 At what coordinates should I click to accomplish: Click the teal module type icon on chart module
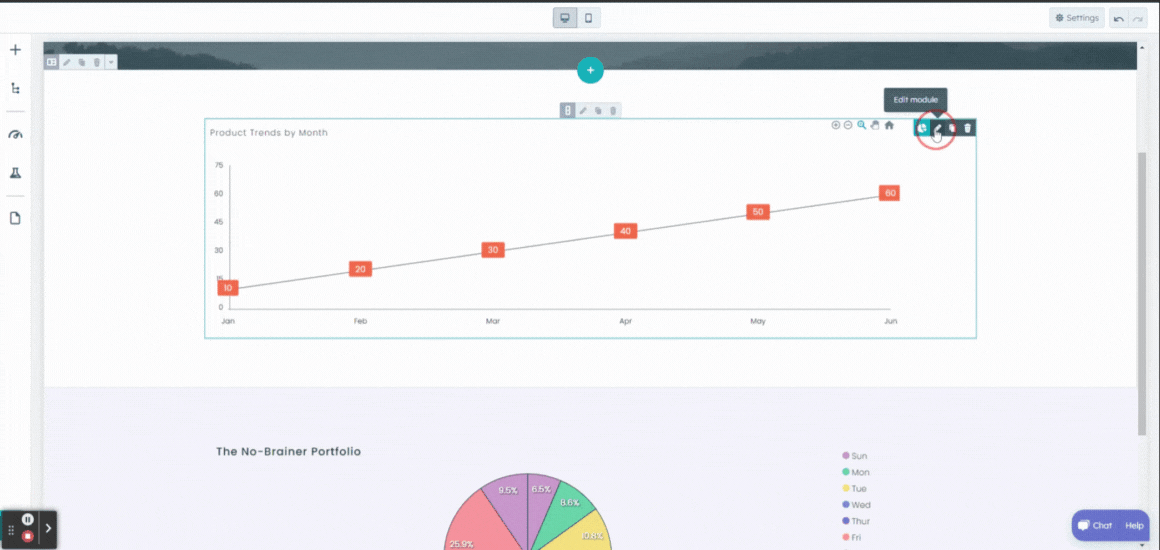[922, 128]
